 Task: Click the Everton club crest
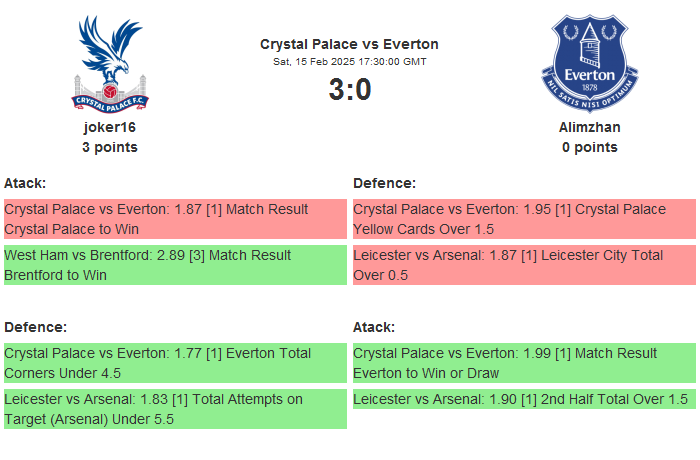tap(589, 63)
